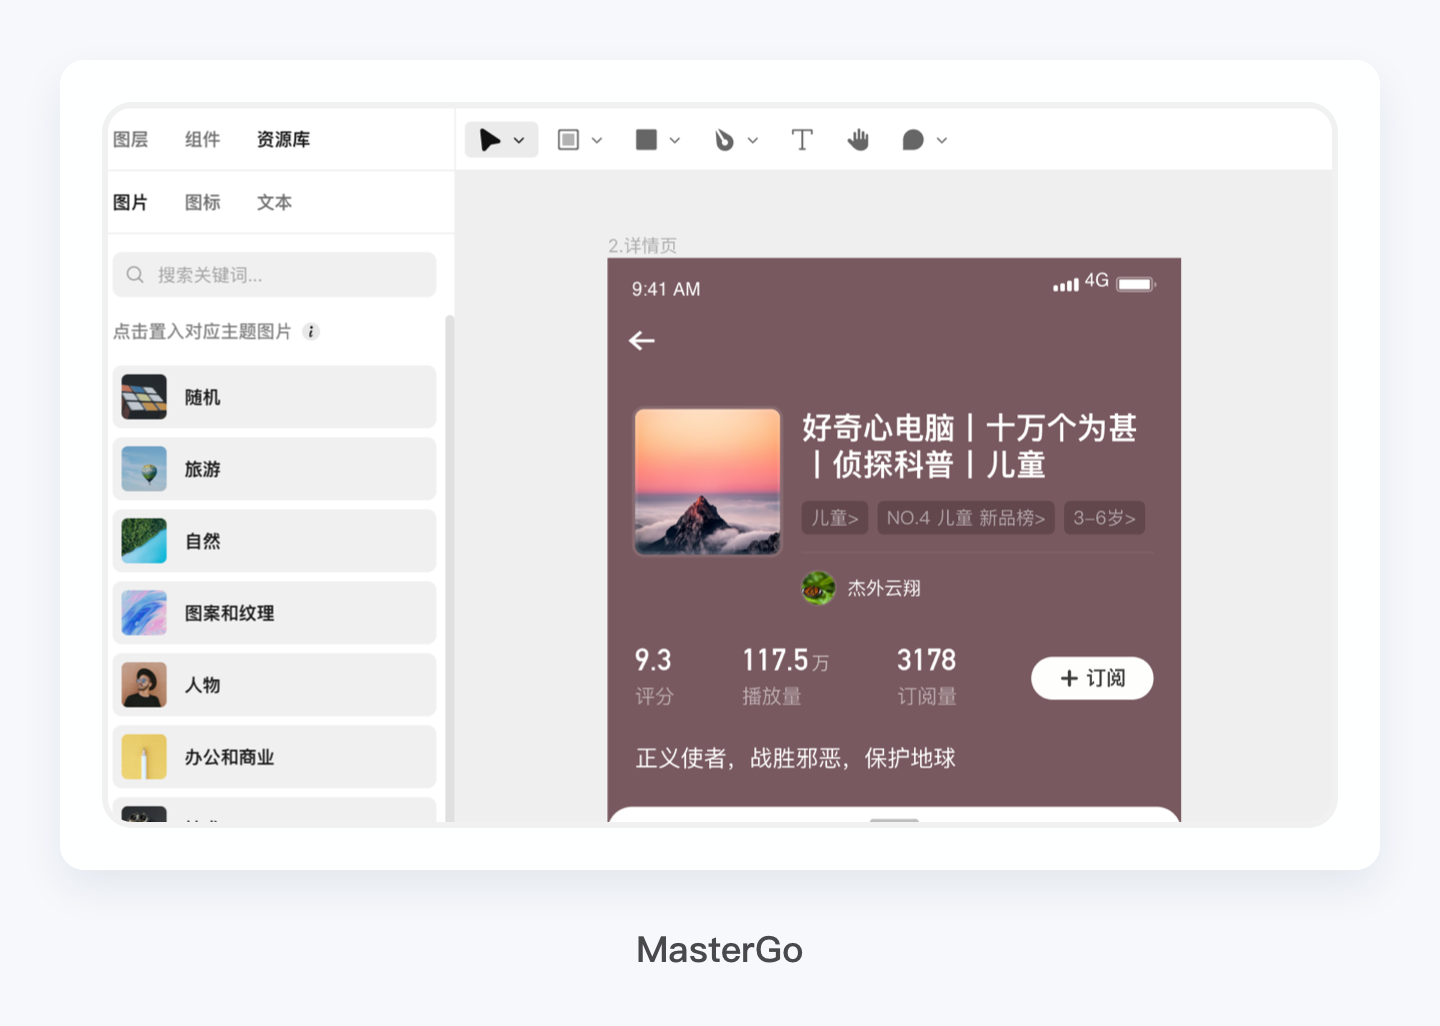This screenshot has height=1026, width=1440.
Task: Click the NO.4 儿童 新品榜 tag link
Action: point(965,518)
